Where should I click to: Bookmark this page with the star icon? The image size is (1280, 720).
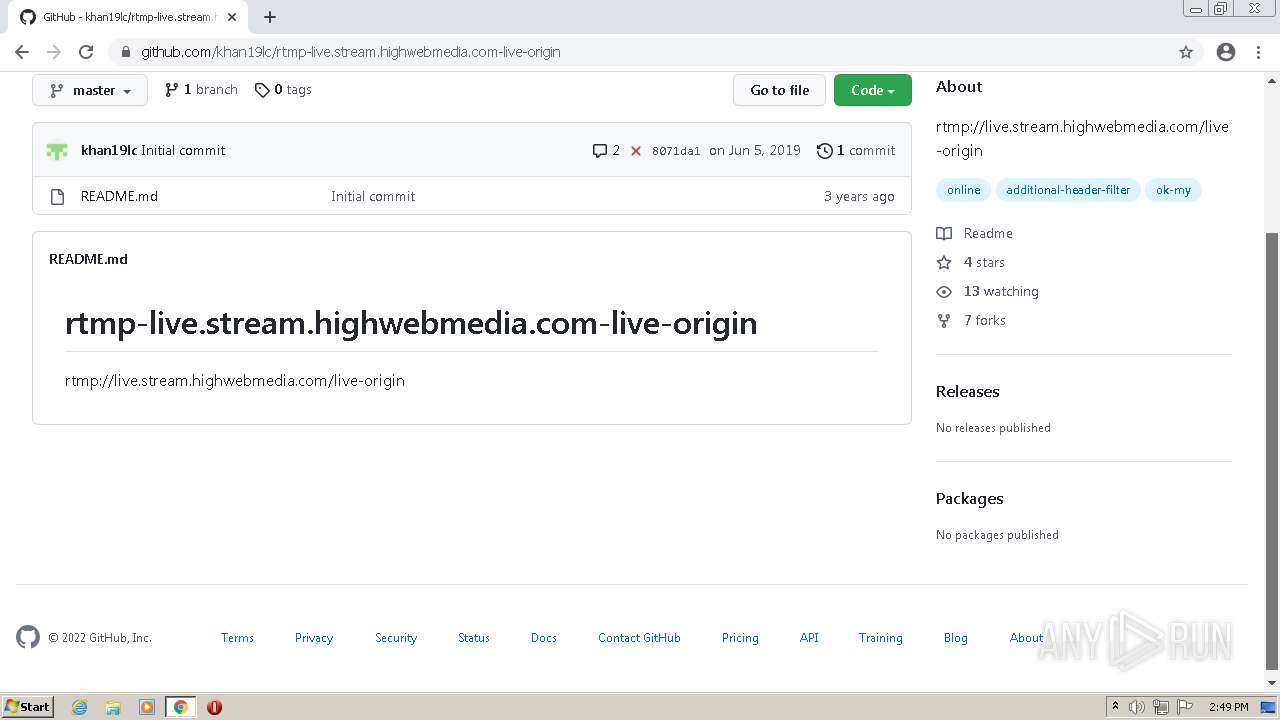(x=1186, y=52)
